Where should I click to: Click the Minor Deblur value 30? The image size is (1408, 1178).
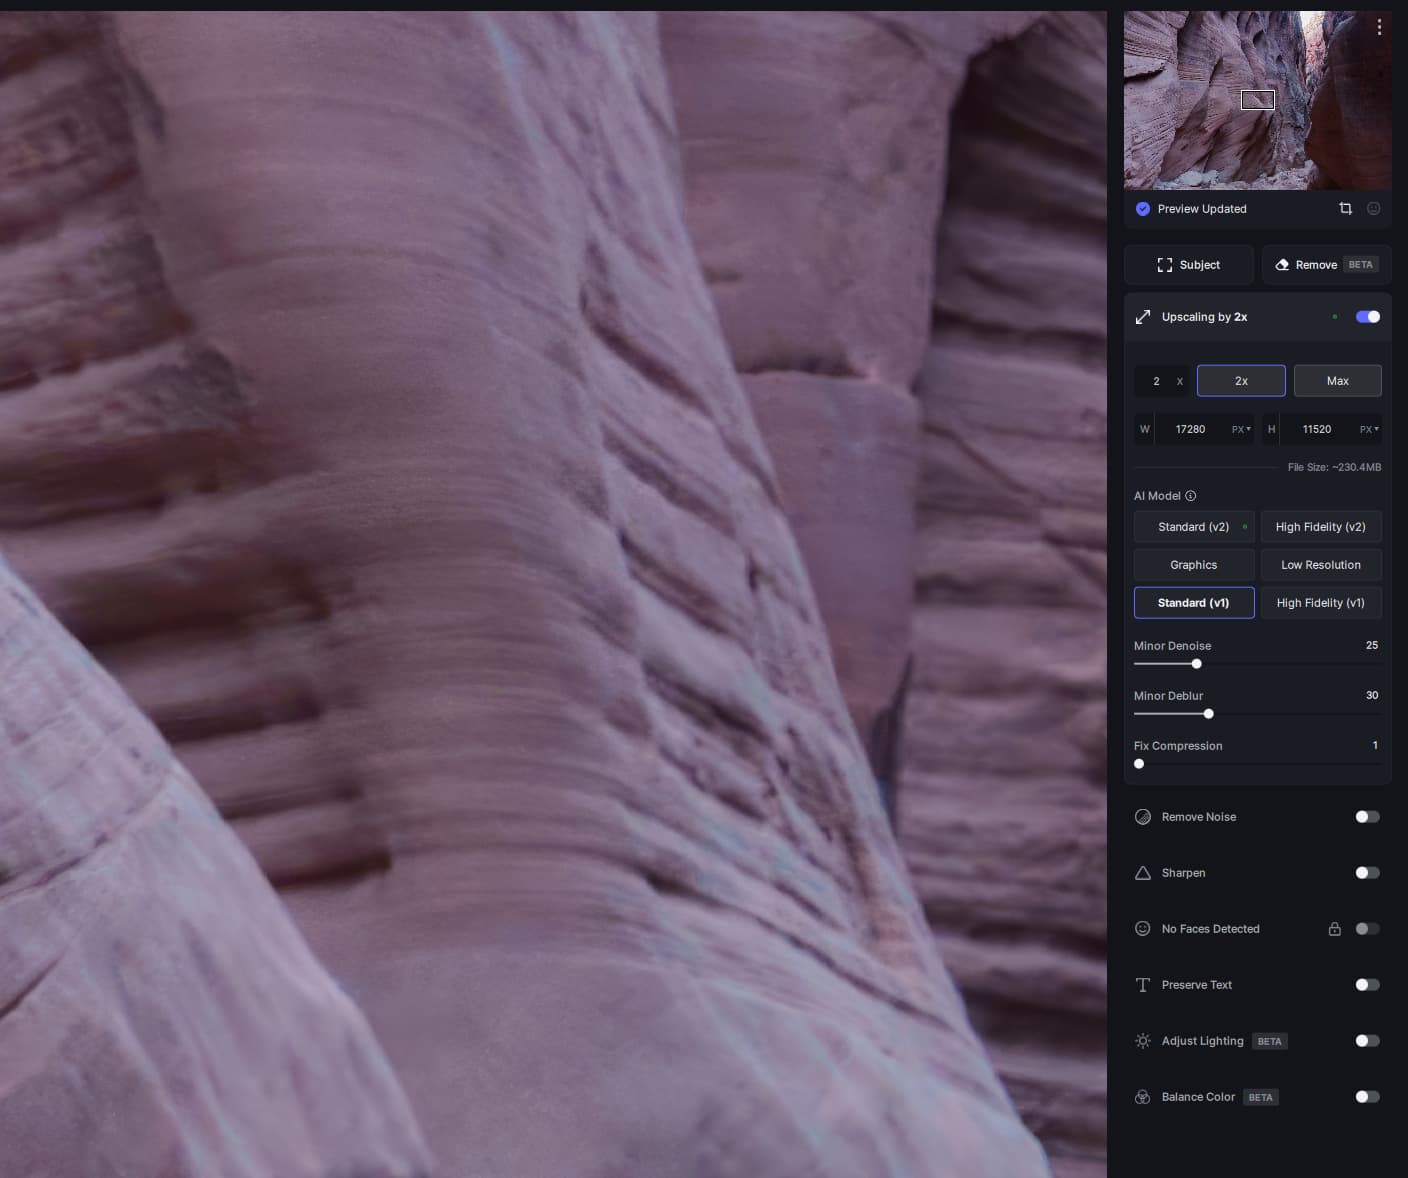(1372, 695)
